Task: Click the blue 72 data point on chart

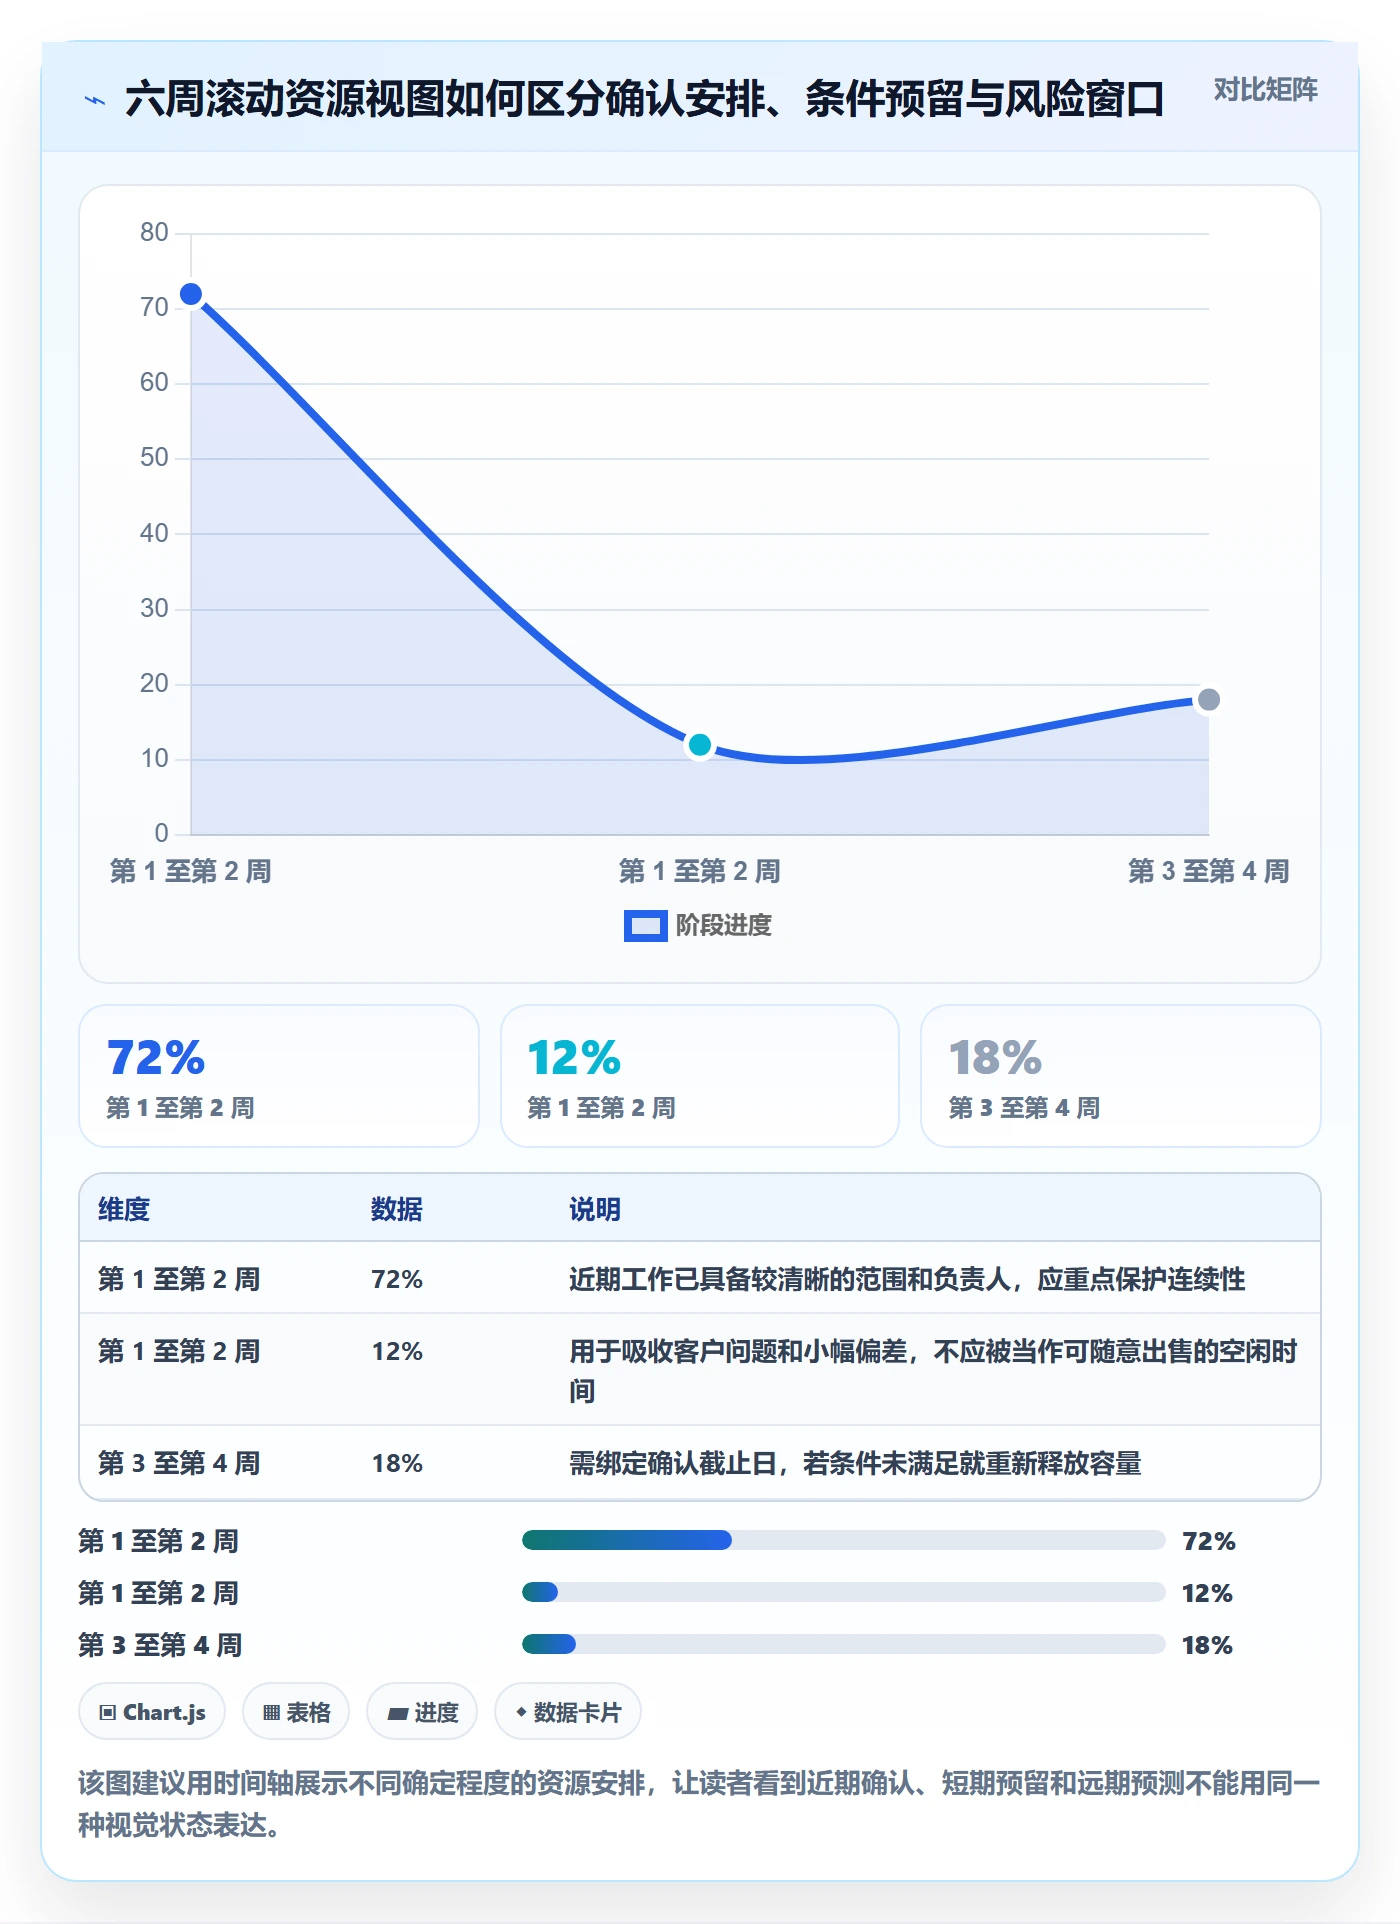Action: pyautogui.click(x=191, y=294)
